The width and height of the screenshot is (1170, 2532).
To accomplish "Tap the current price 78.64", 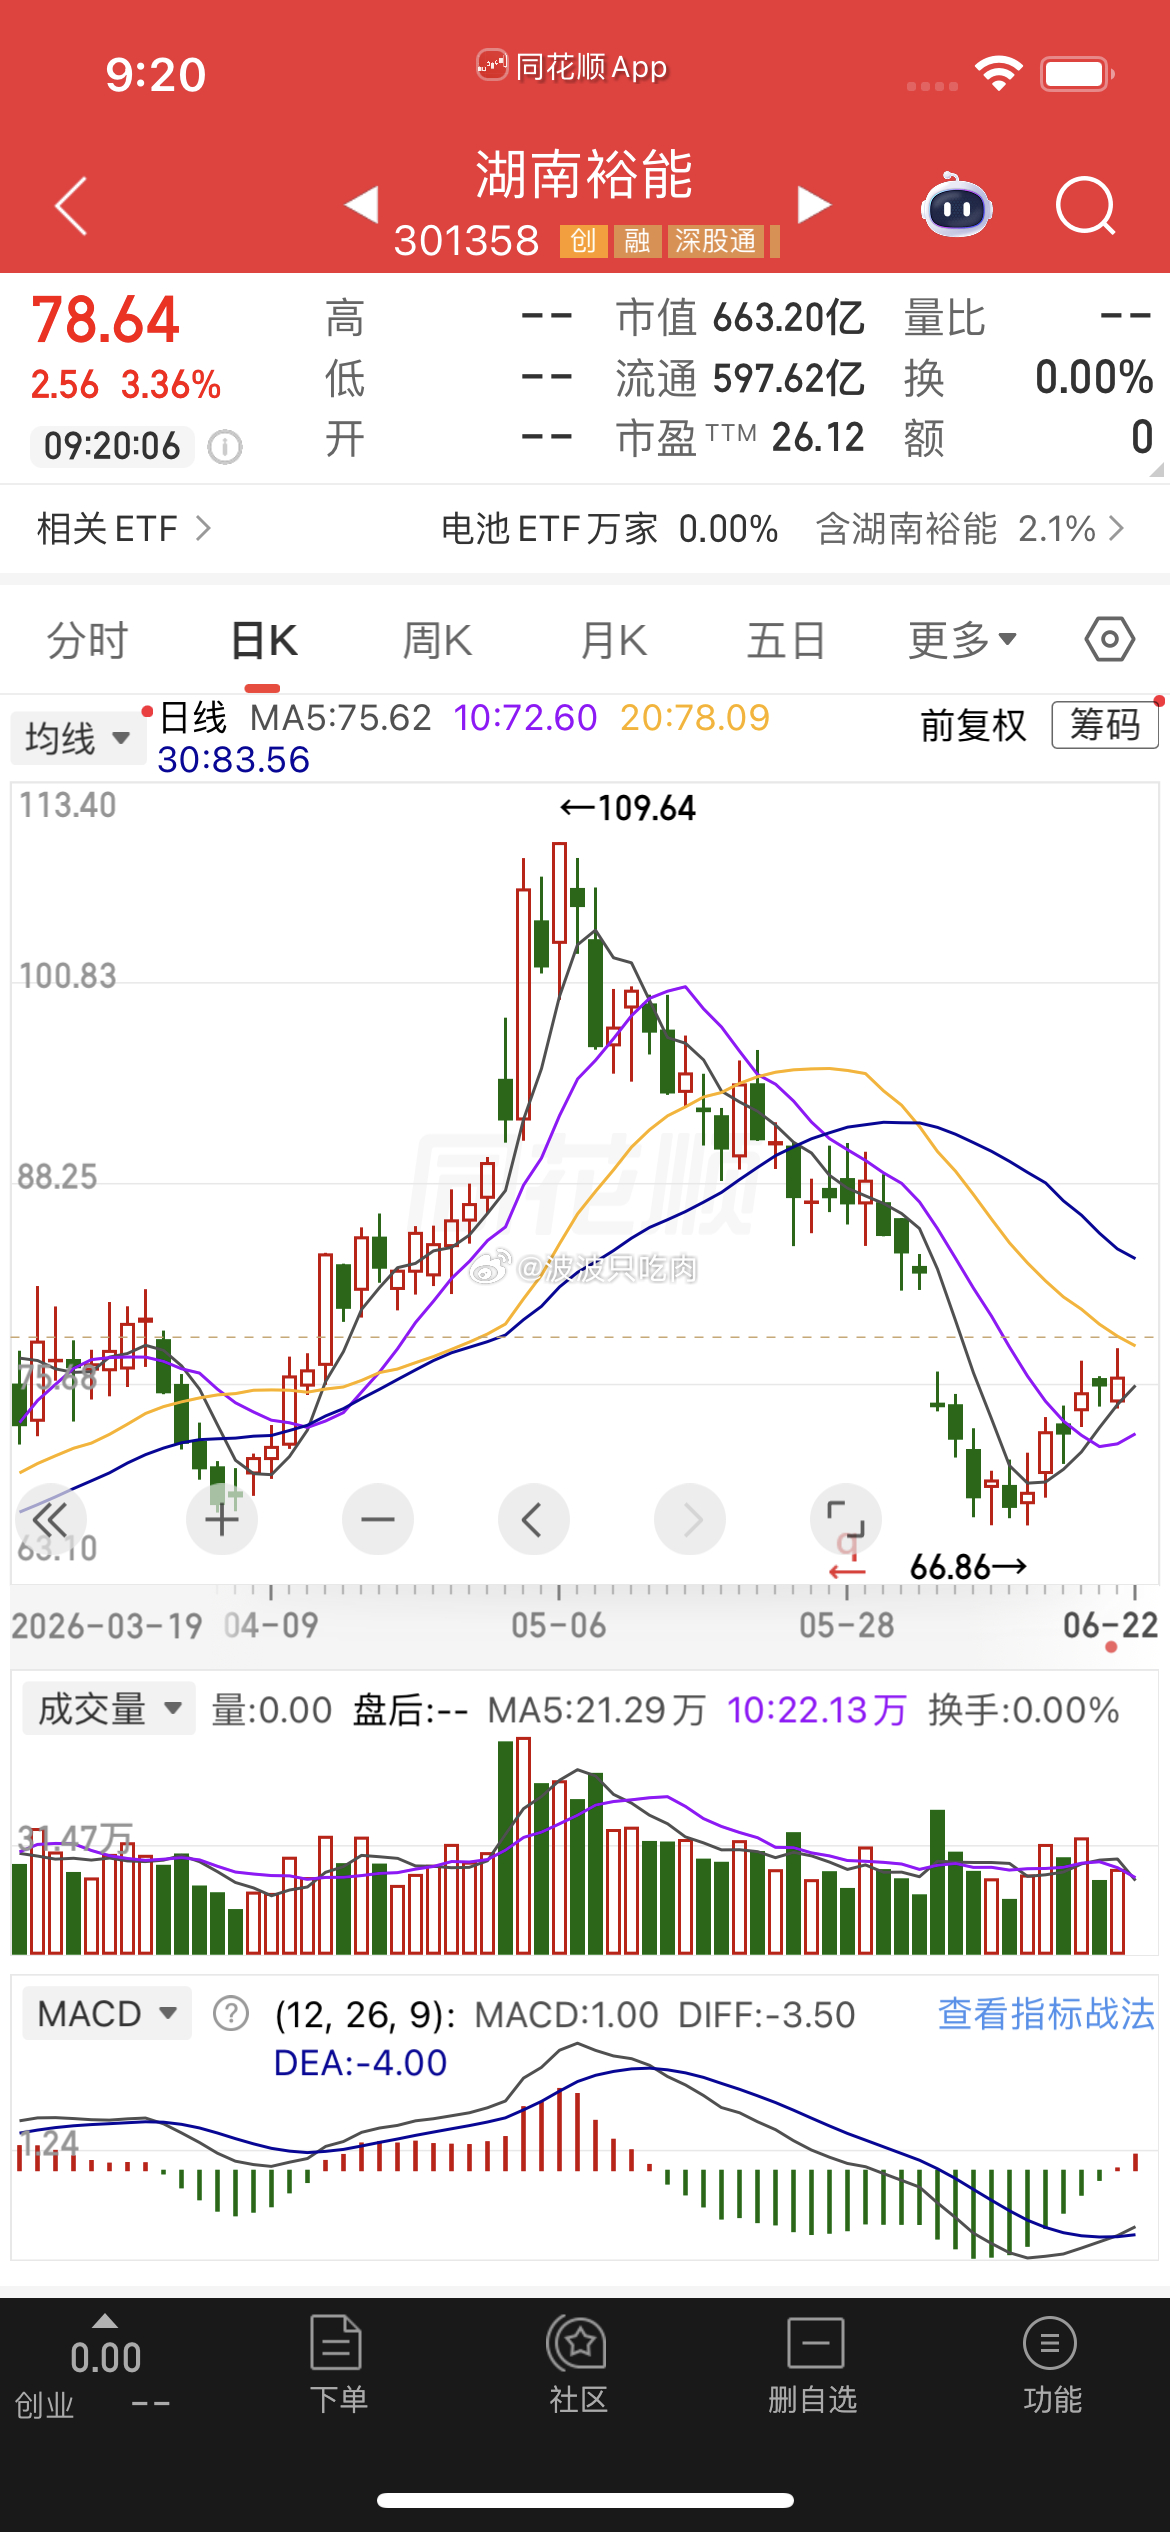I will coord(105,320).
